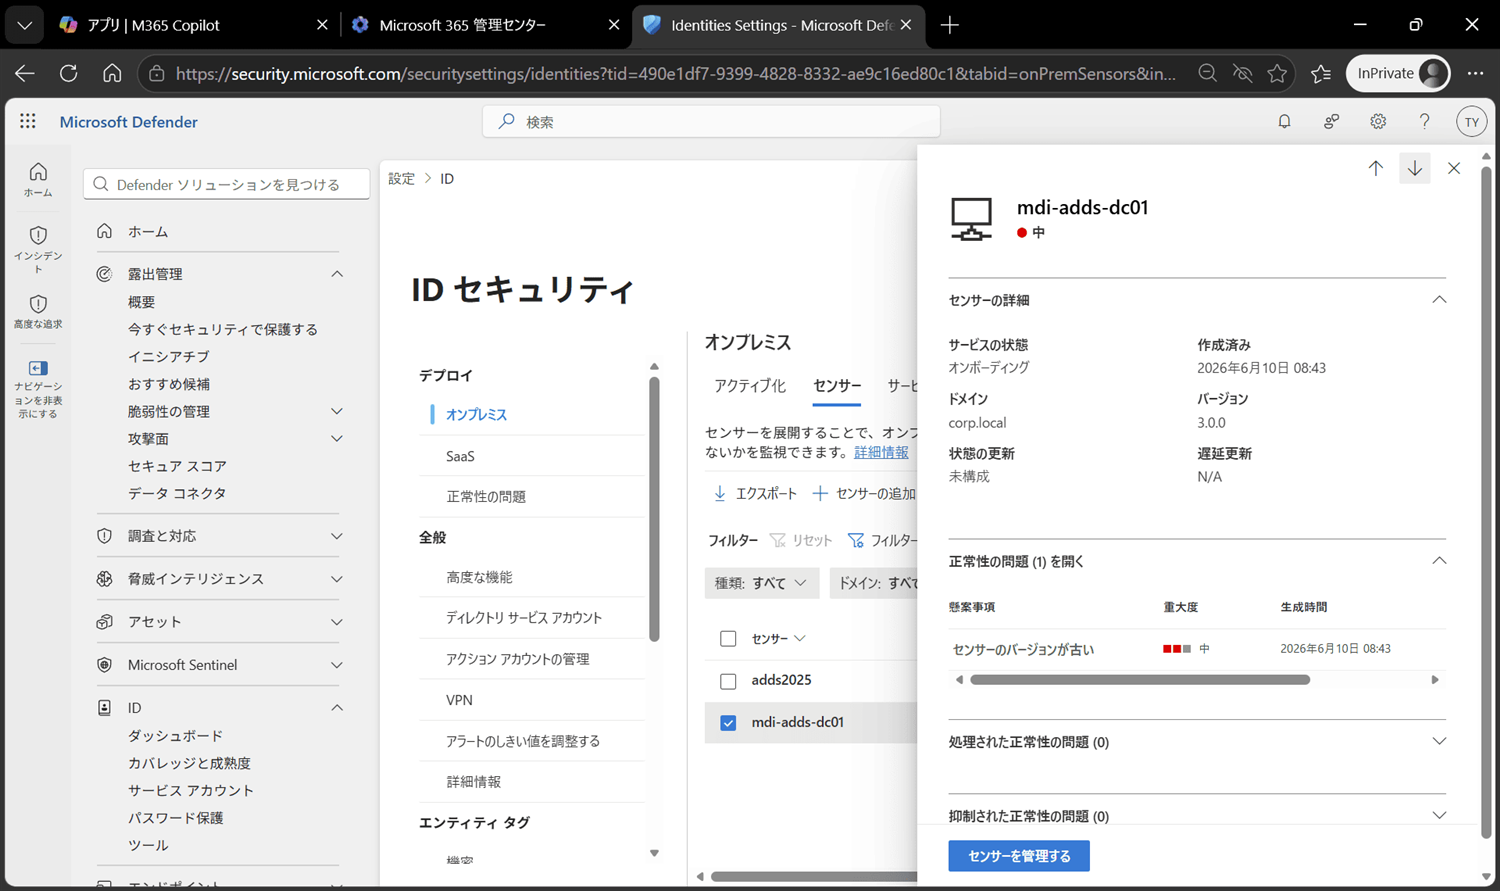Click the browser back arrow
Viewport: 1500px width, 891px height.
click(25, 73)
